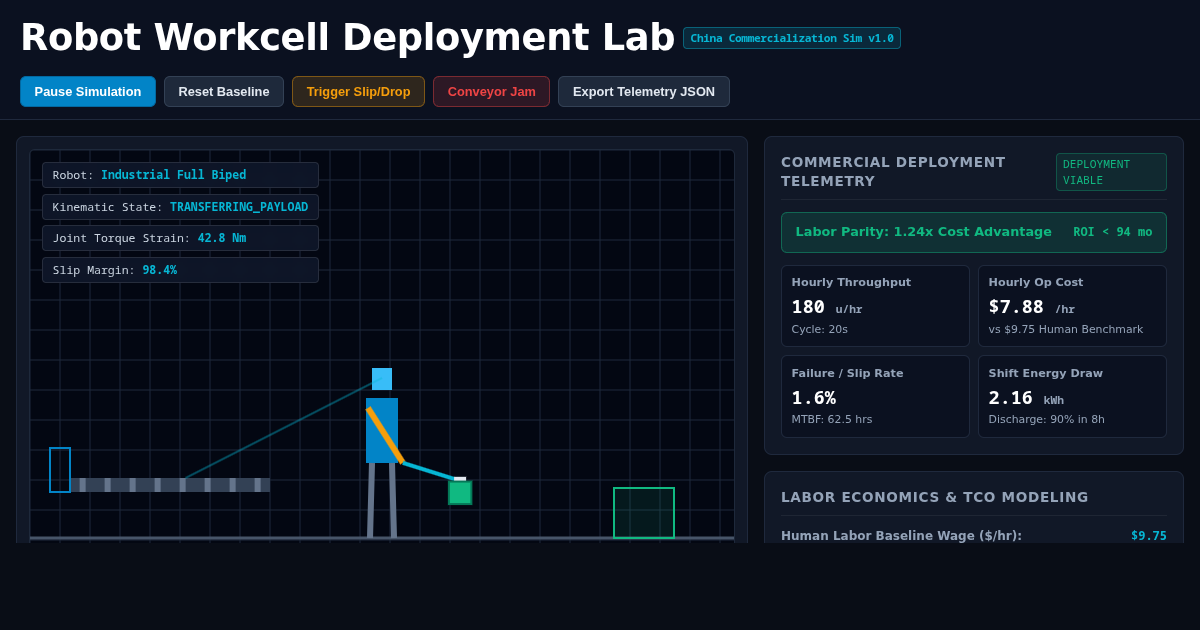Open the Hourly Throughput card
1200x630 pixels.
point(875,306)
